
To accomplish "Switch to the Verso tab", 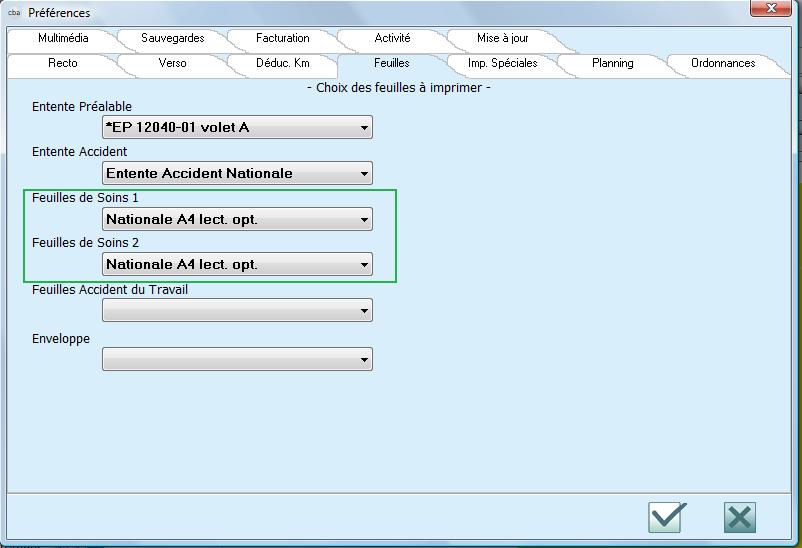I will [172, 63].
